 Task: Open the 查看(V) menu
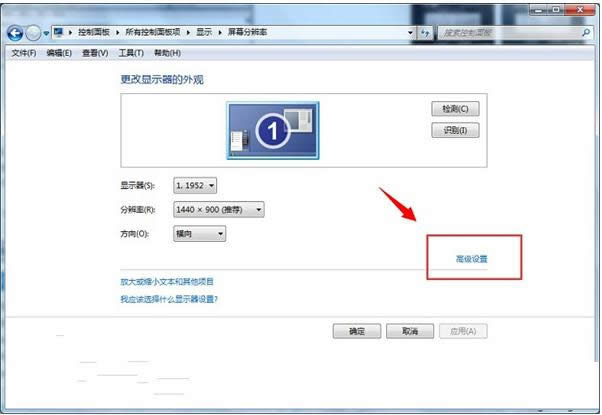[95, 53]
